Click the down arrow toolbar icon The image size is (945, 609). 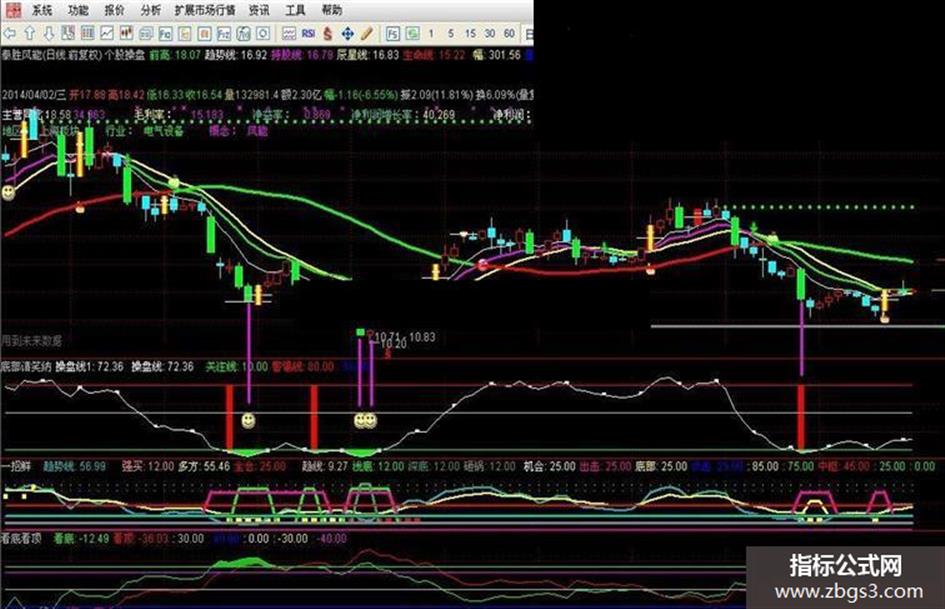(x=49, y=34)
